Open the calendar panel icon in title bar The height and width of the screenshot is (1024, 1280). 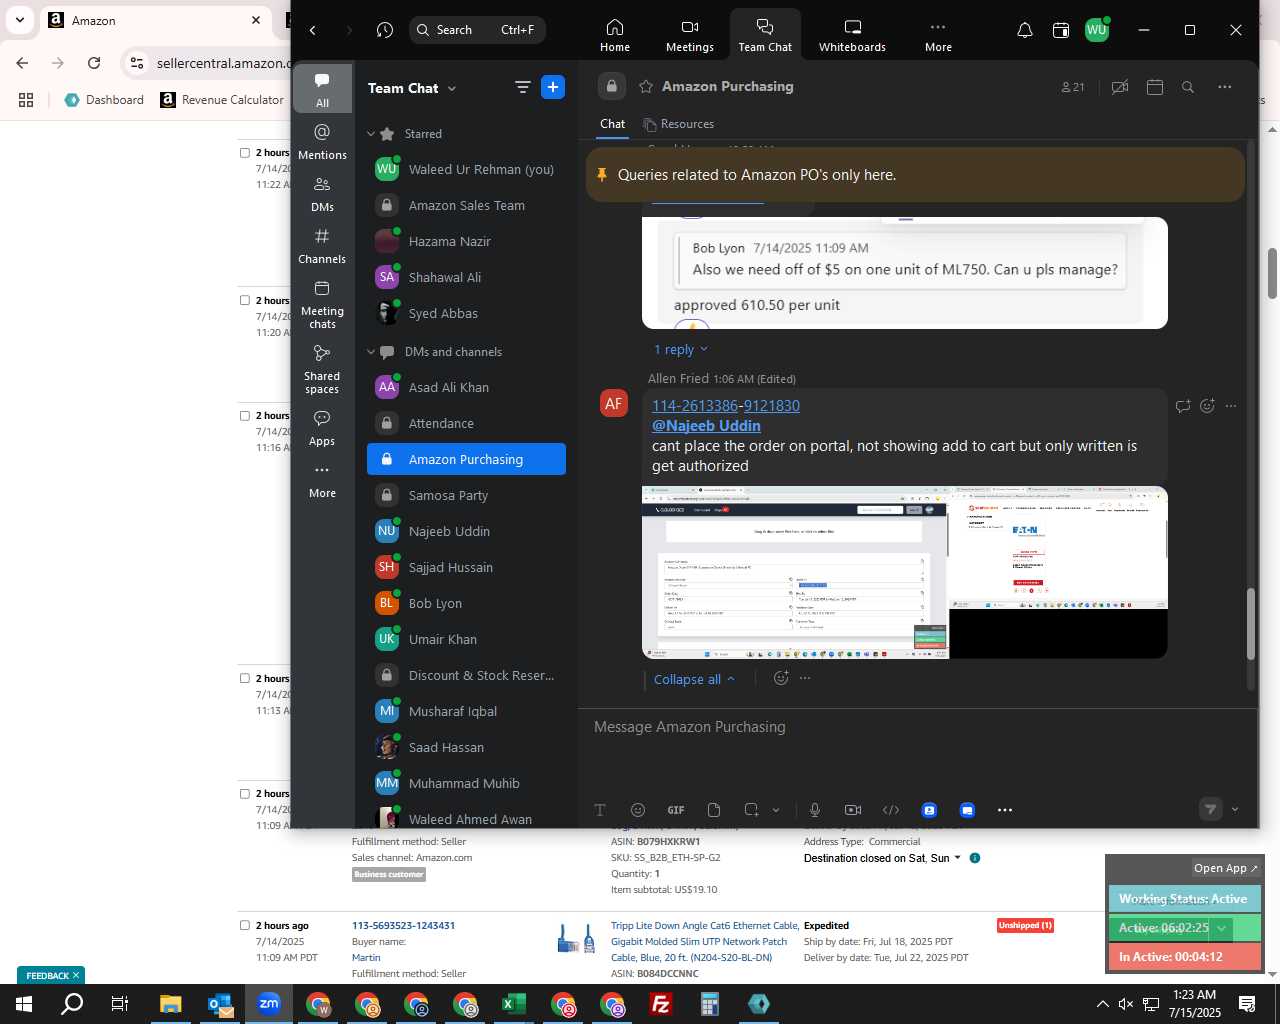1061,30
